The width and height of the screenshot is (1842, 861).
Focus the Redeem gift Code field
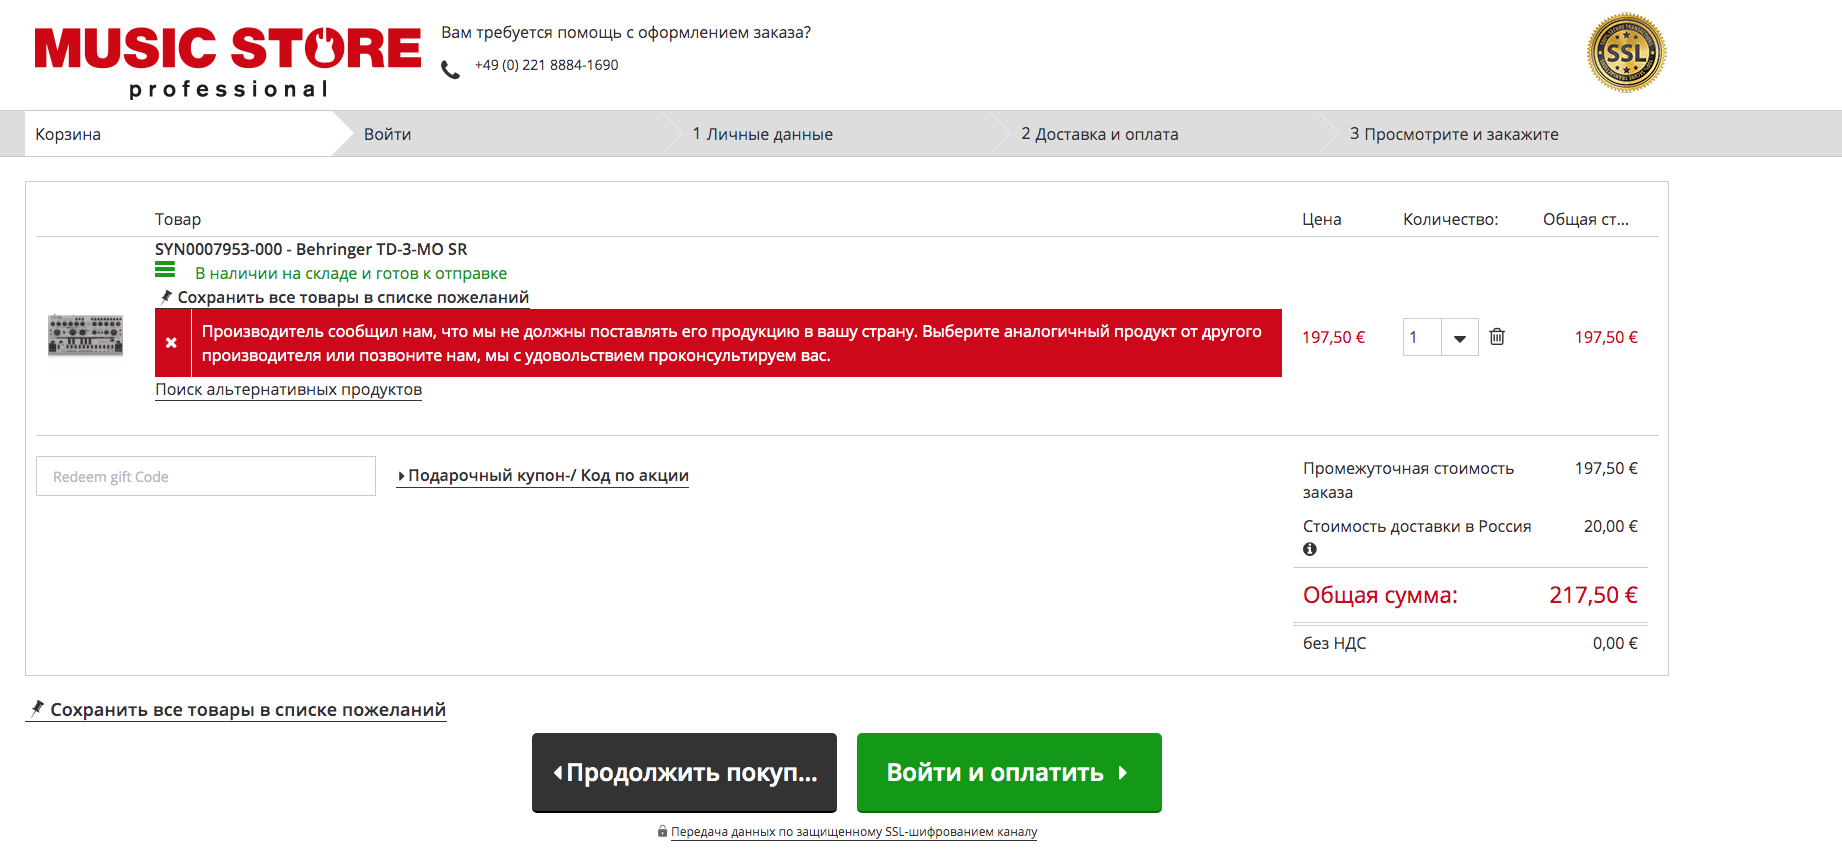pyautogui.click(x=206, y=476)
